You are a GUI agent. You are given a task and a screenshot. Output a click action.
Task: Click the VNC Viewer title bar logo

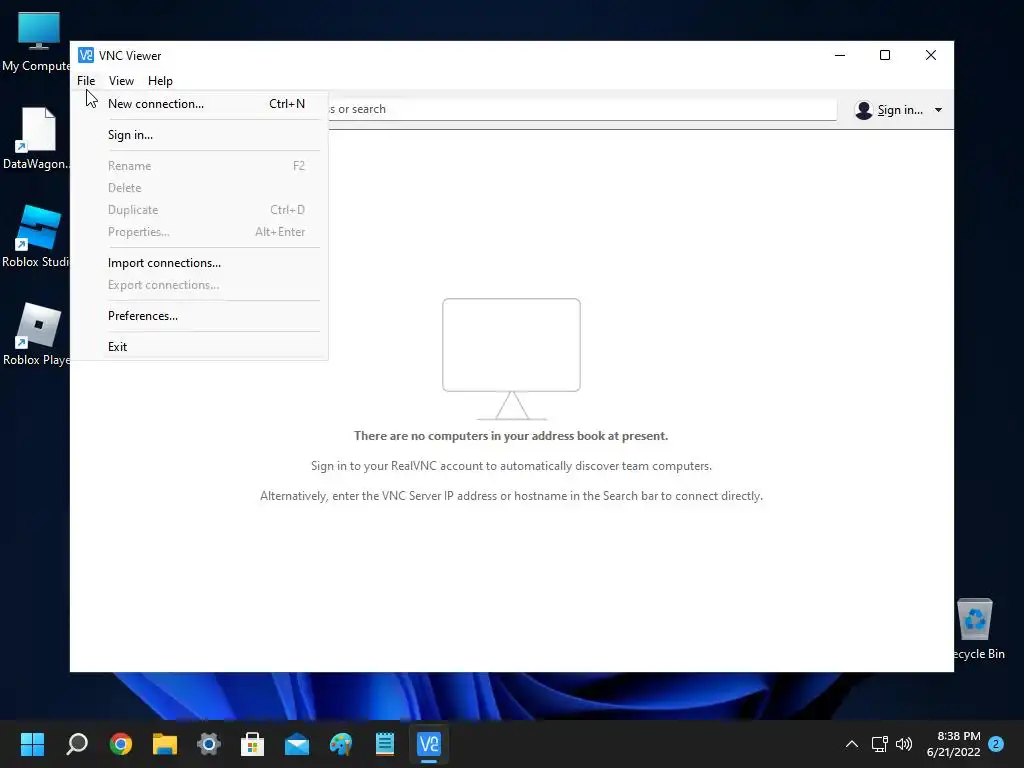tap(86, 55)
